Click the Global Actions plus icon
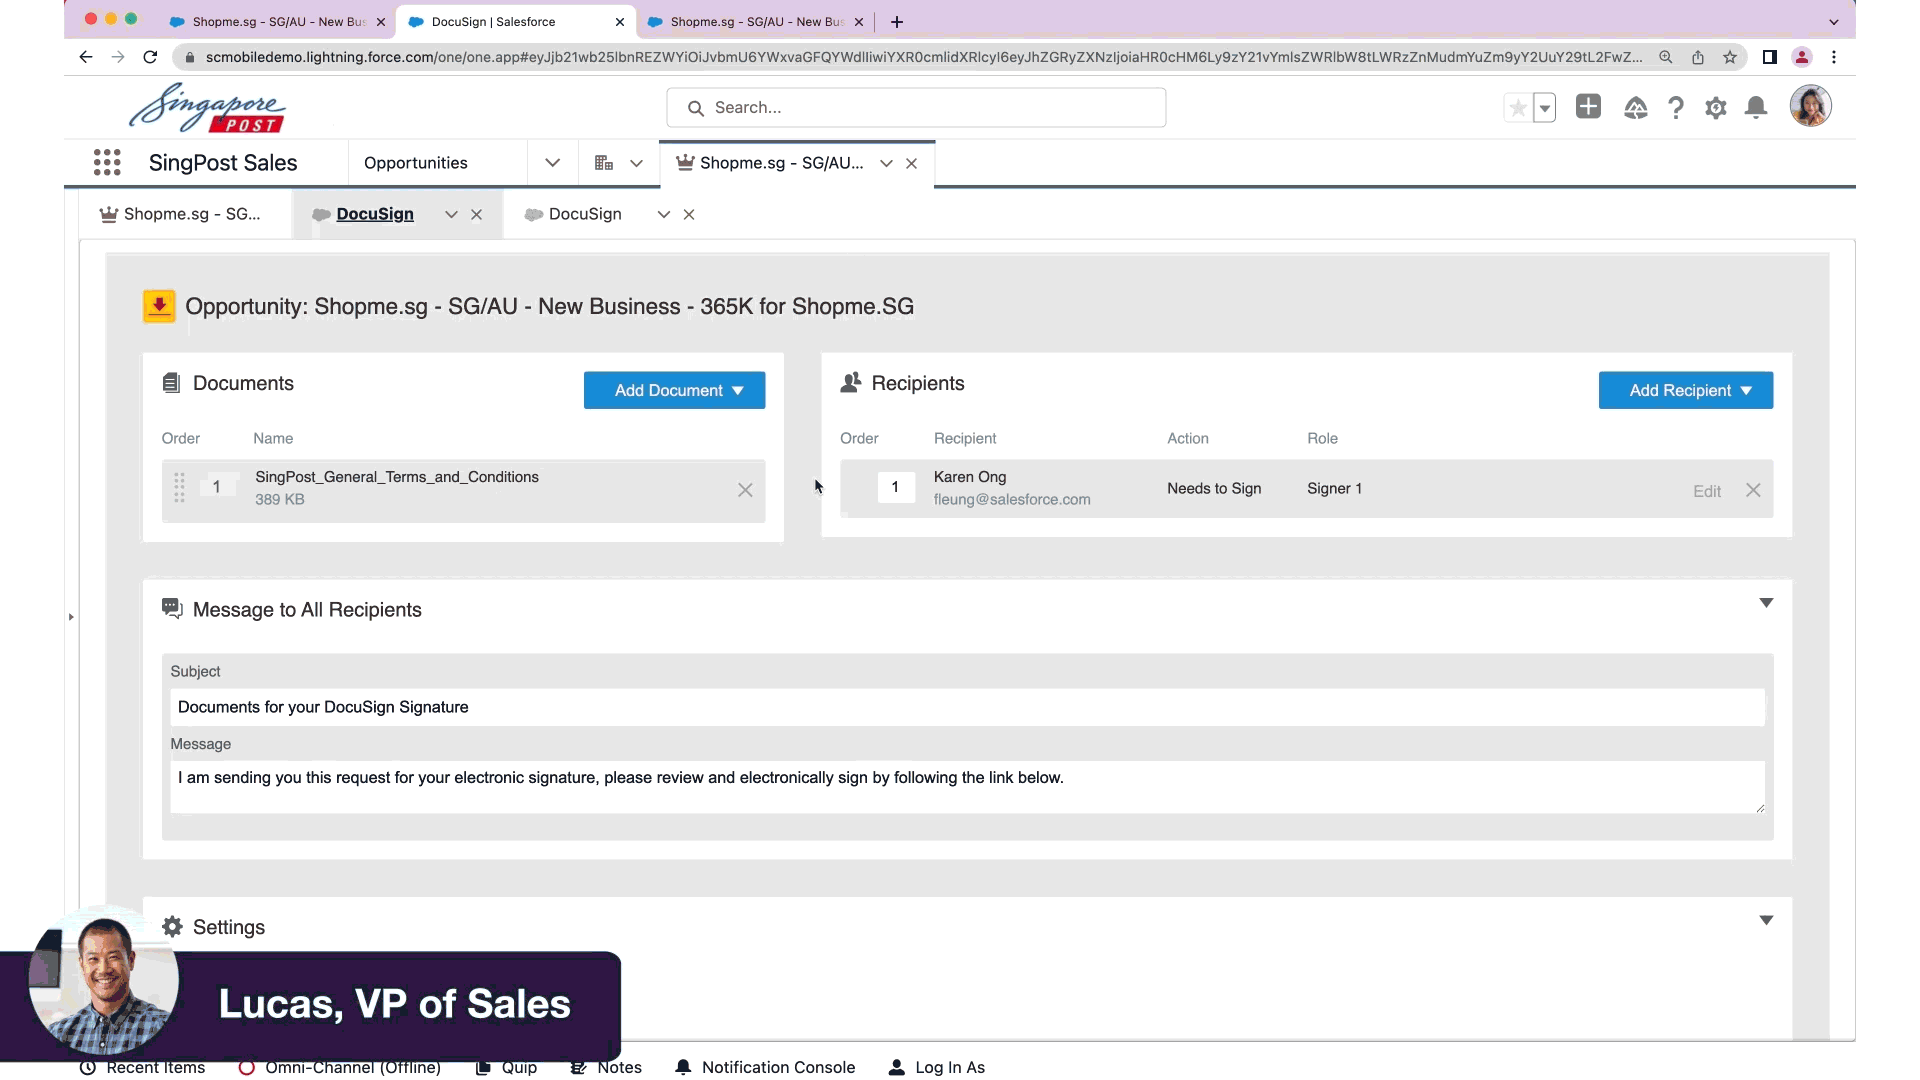1920x1080 pixels. [x=1588, y=107]
